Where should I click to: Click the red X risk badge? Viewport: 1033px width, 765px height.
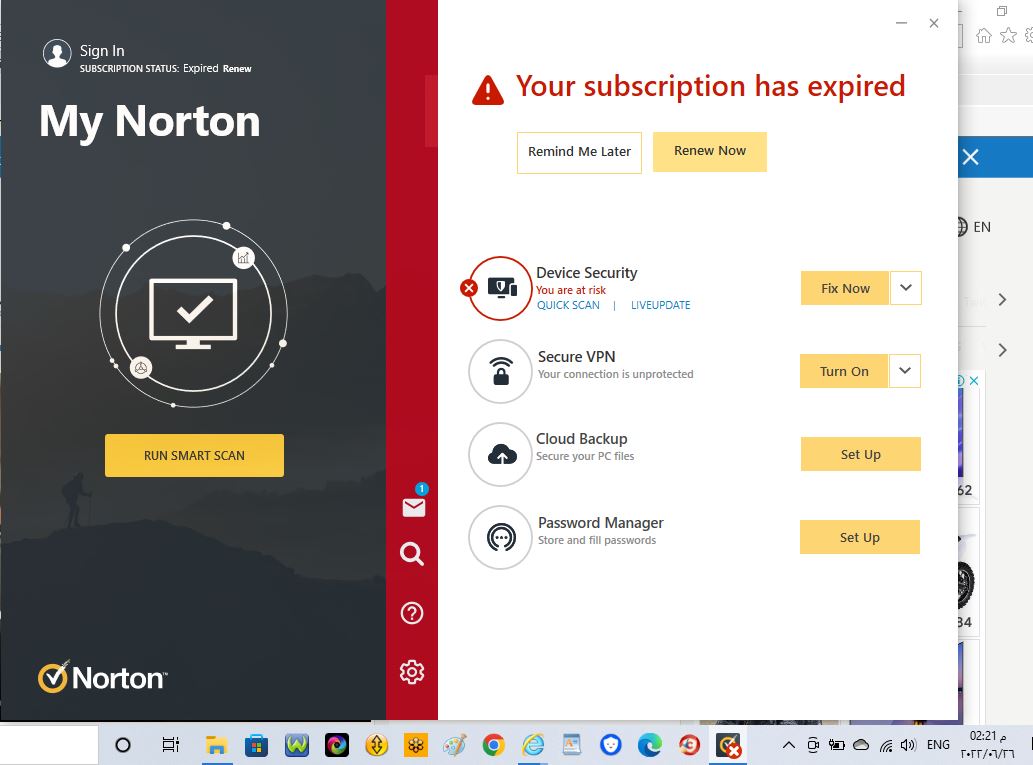click(468, 288)
